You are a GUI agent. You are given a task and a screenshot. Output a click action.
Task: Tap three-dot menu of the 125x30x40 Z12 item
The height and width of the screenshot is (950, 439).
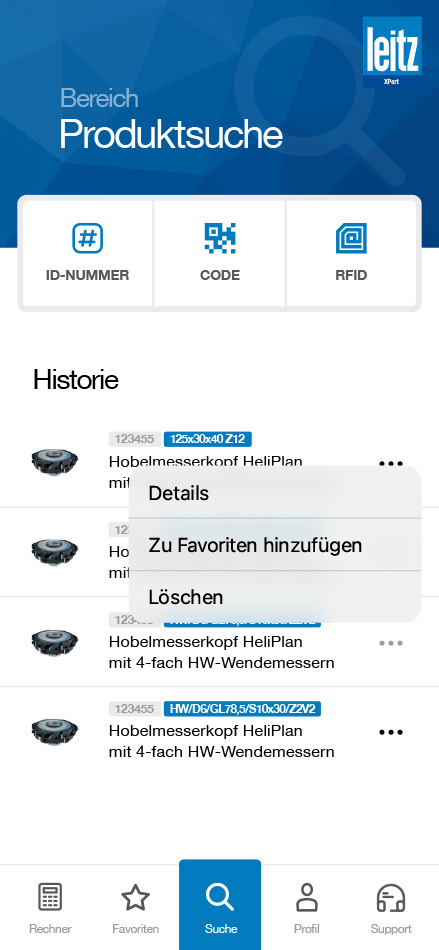pos(391,463)
